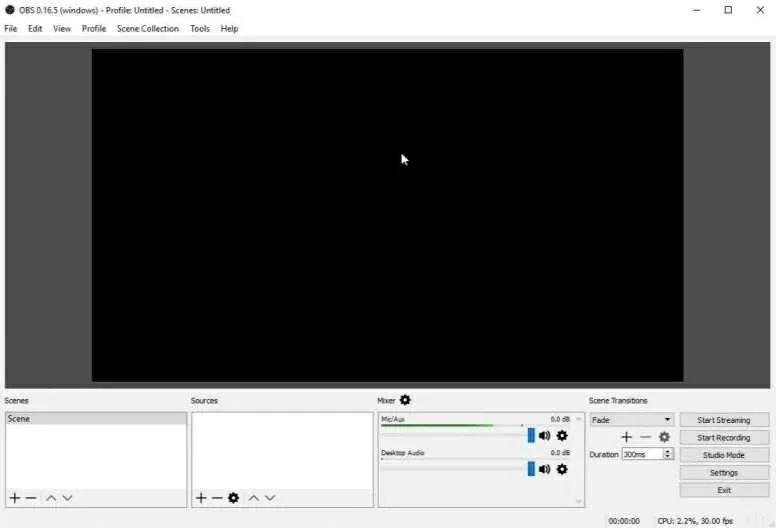Select the Scene item in the Scenes list
The image size is (776, 528).
click(x=95, y=419)
